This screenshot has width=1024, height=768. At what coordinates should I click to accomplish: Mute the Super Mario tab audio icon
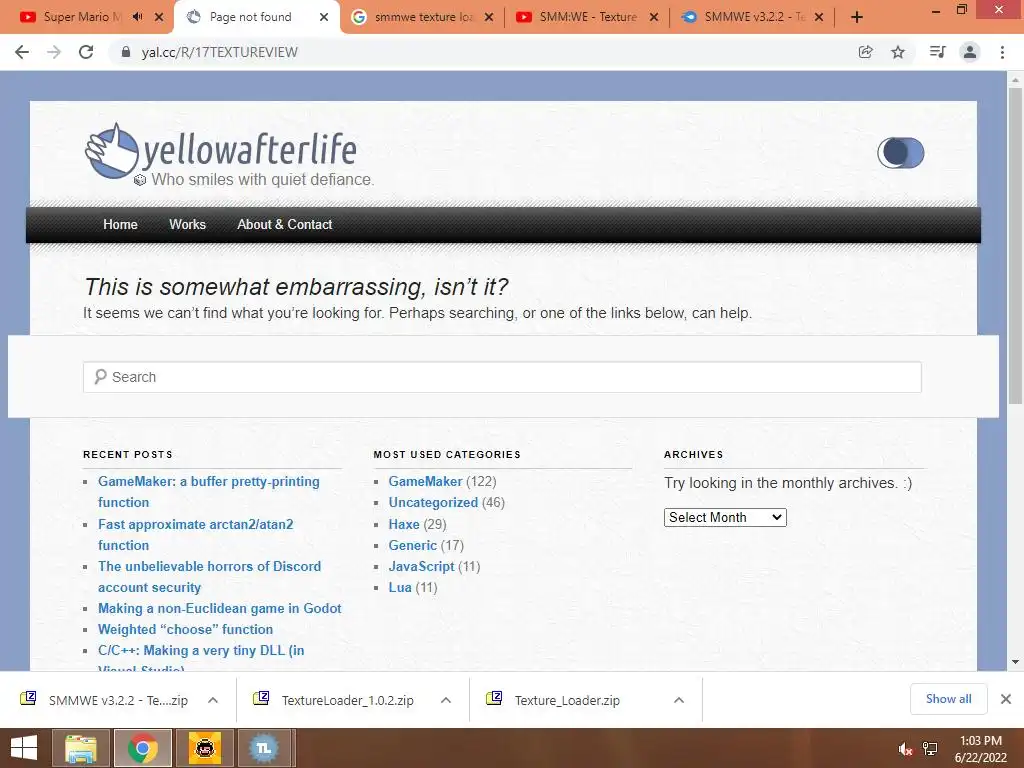pos(137,17)
